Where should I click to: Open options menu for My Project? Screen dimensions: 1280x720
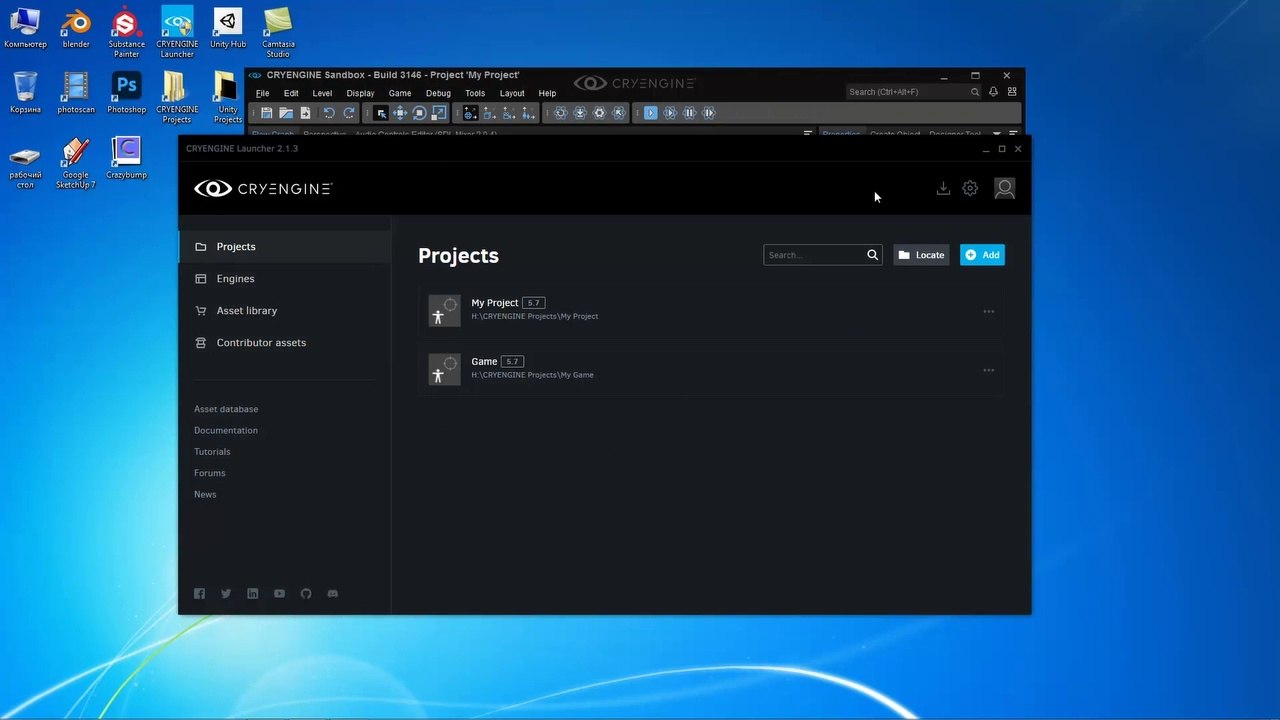[988, 312]
